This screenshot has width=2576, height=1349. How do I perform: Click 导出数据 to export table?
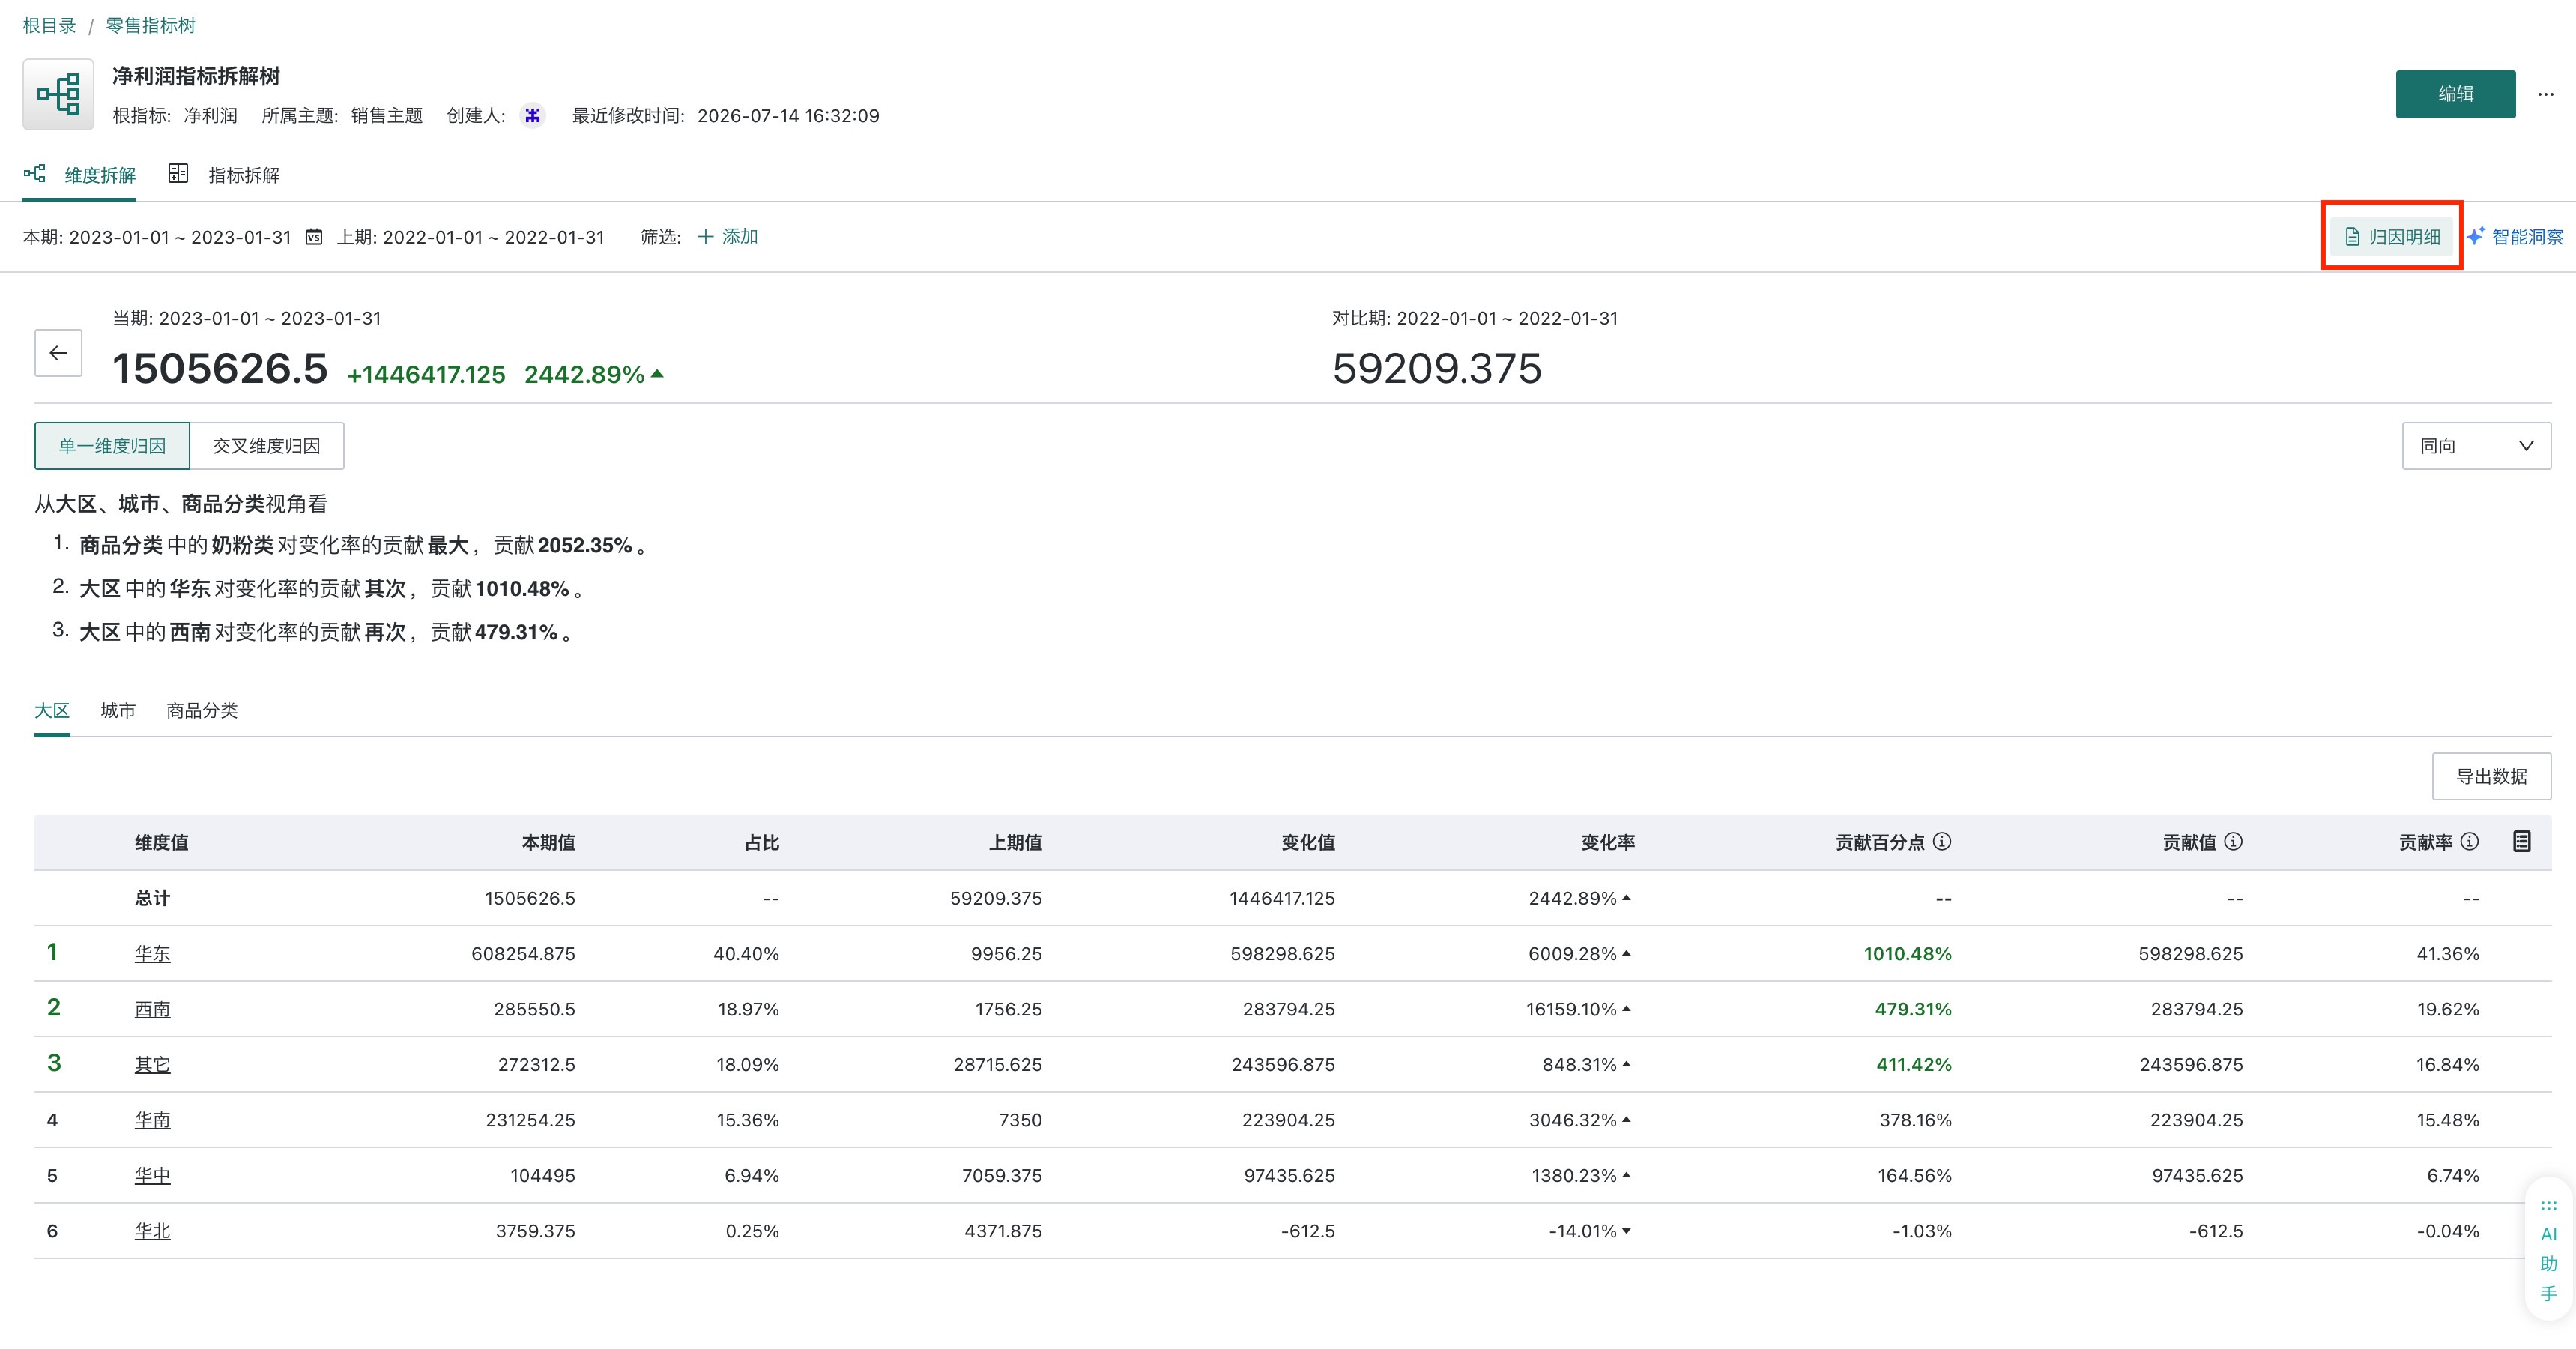2491,776
